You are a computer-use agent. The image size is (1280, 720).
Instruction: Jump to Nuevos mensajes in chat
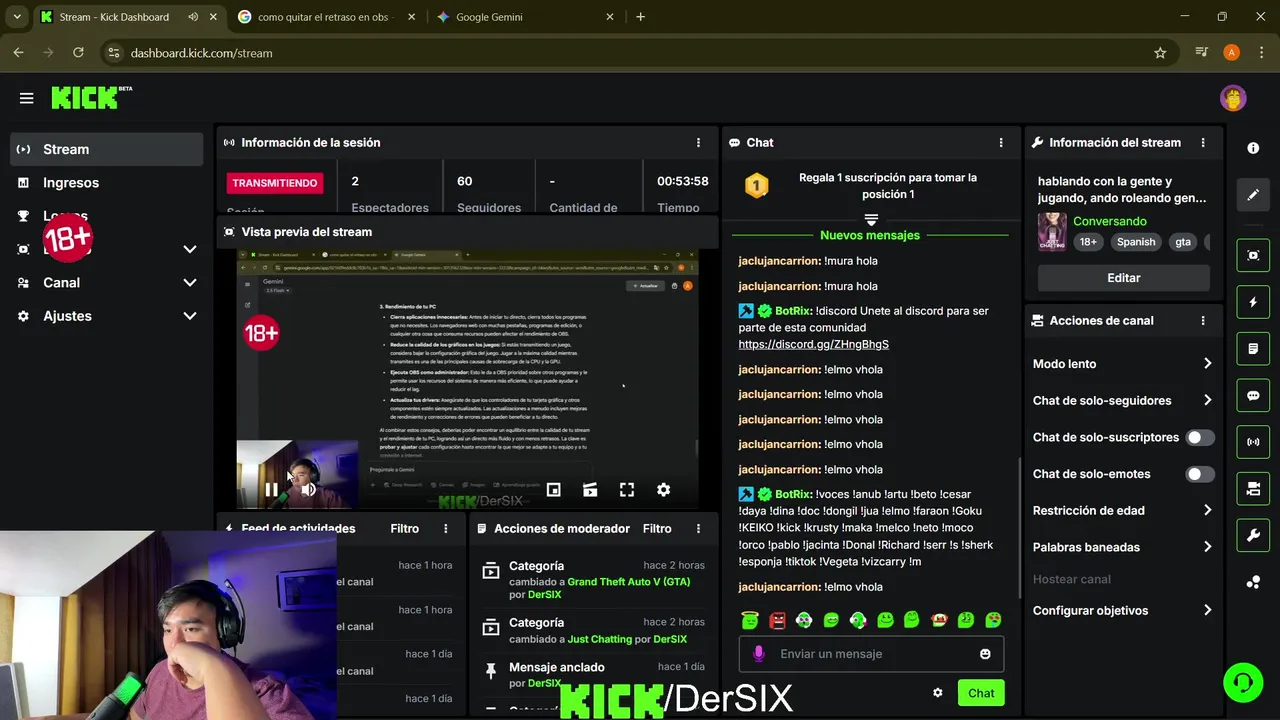(x=870, y=235)
